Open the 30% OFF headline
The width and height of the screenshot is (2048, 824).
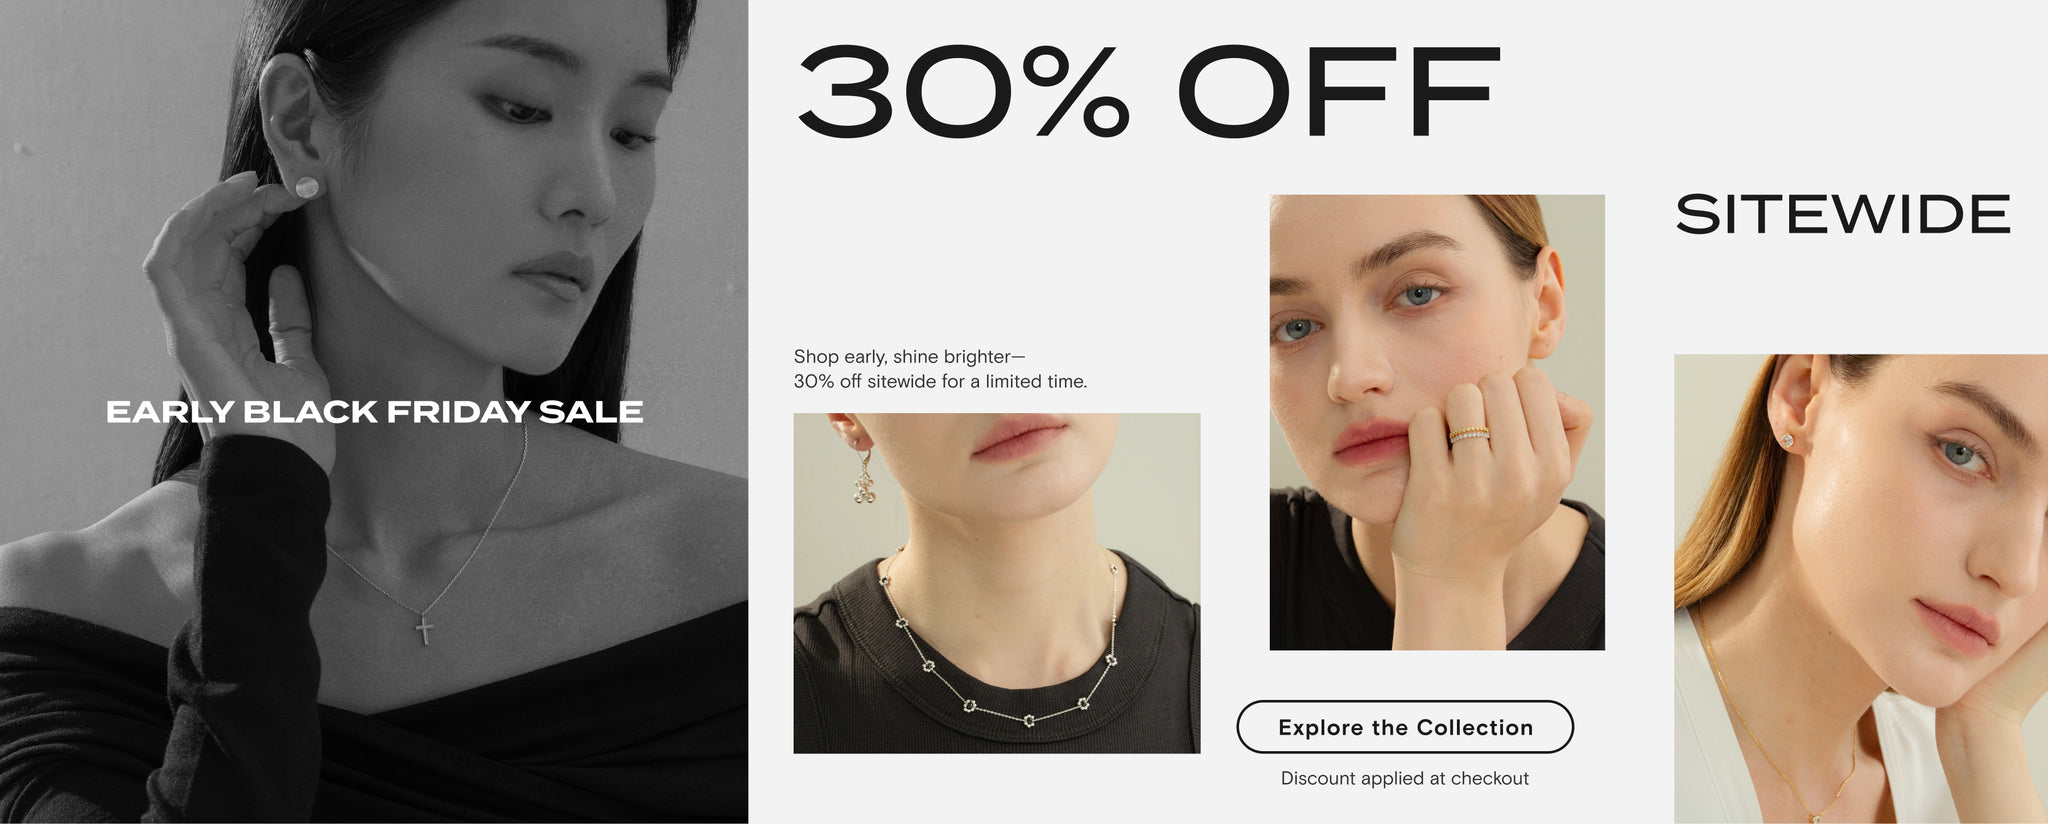coord(1148,92)
